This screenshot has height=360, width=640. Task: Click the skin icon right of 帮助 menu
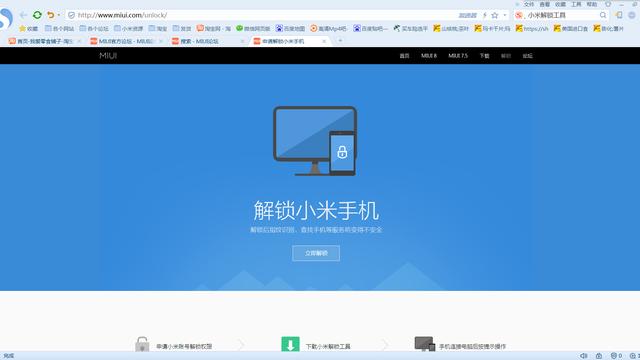point(608,4)
